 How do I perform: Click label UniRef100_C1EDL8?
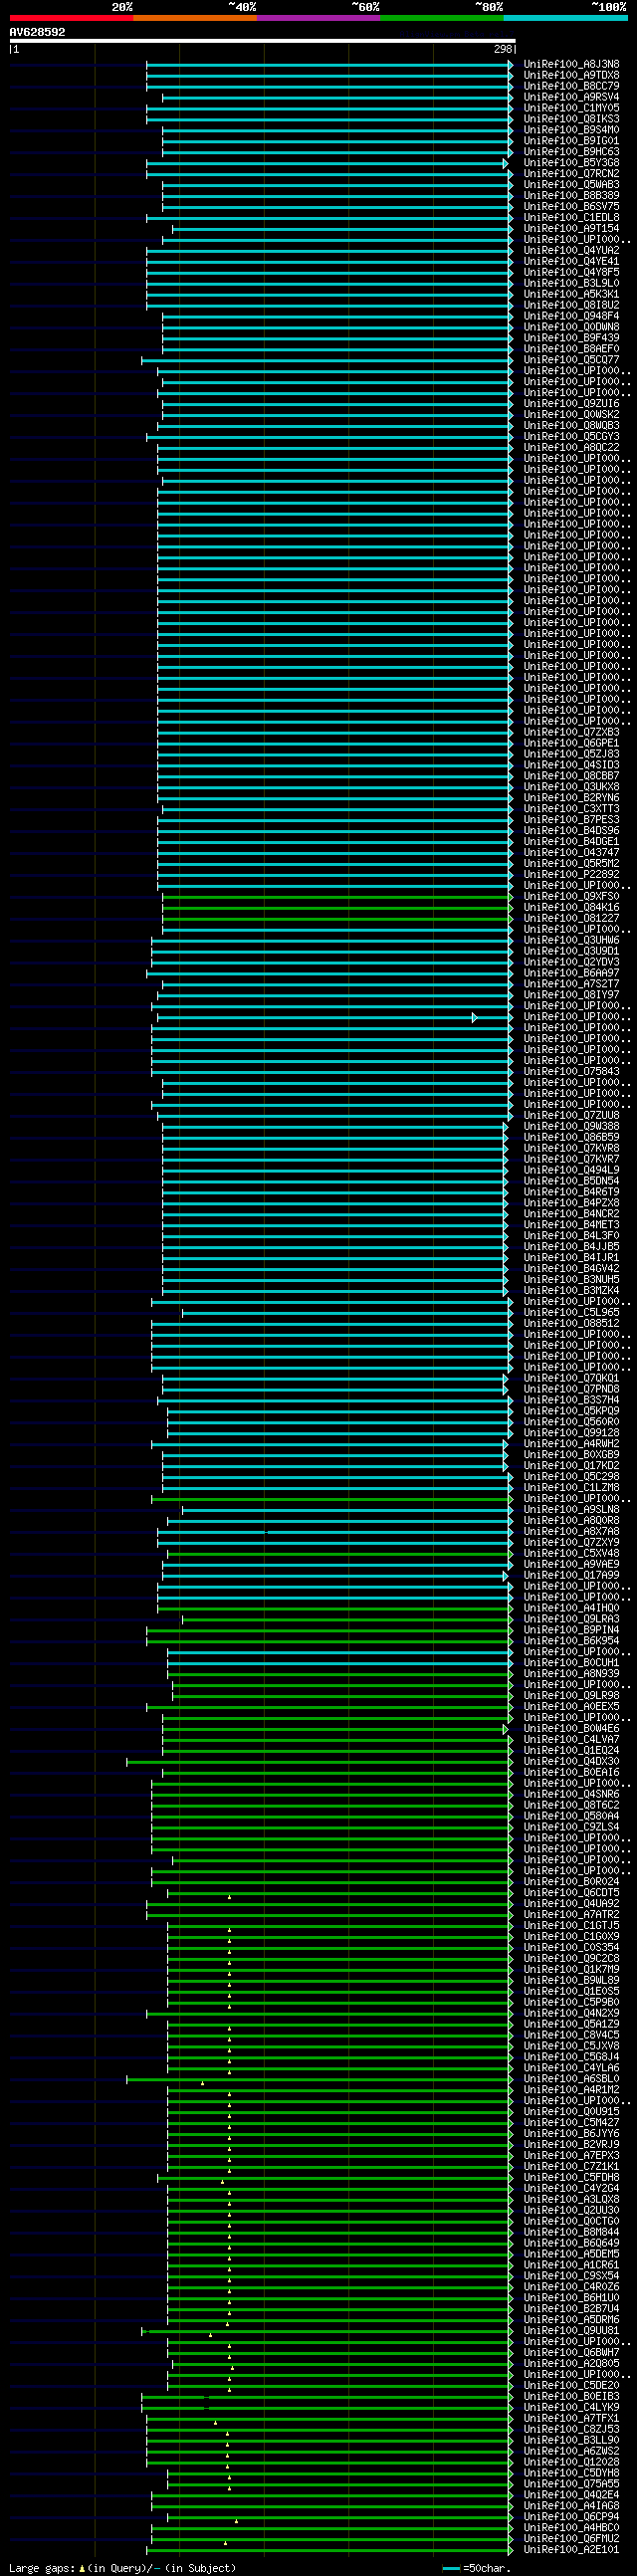(571, 218)
